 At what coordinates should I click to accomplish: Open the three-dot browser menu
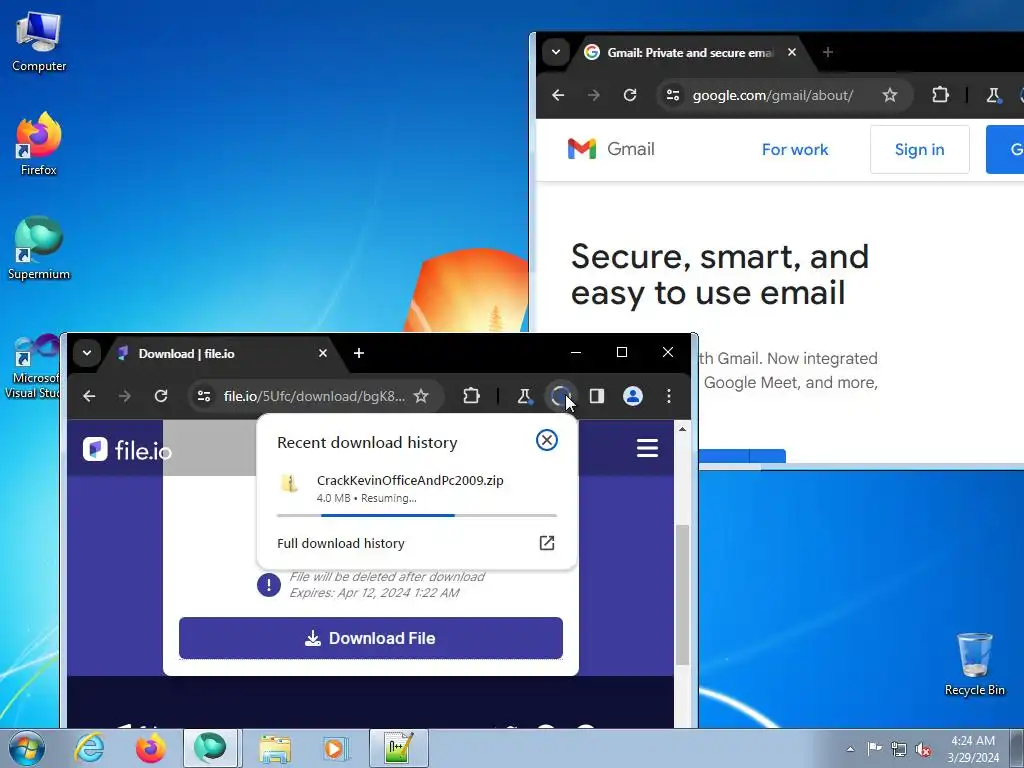tap(669, 396)
